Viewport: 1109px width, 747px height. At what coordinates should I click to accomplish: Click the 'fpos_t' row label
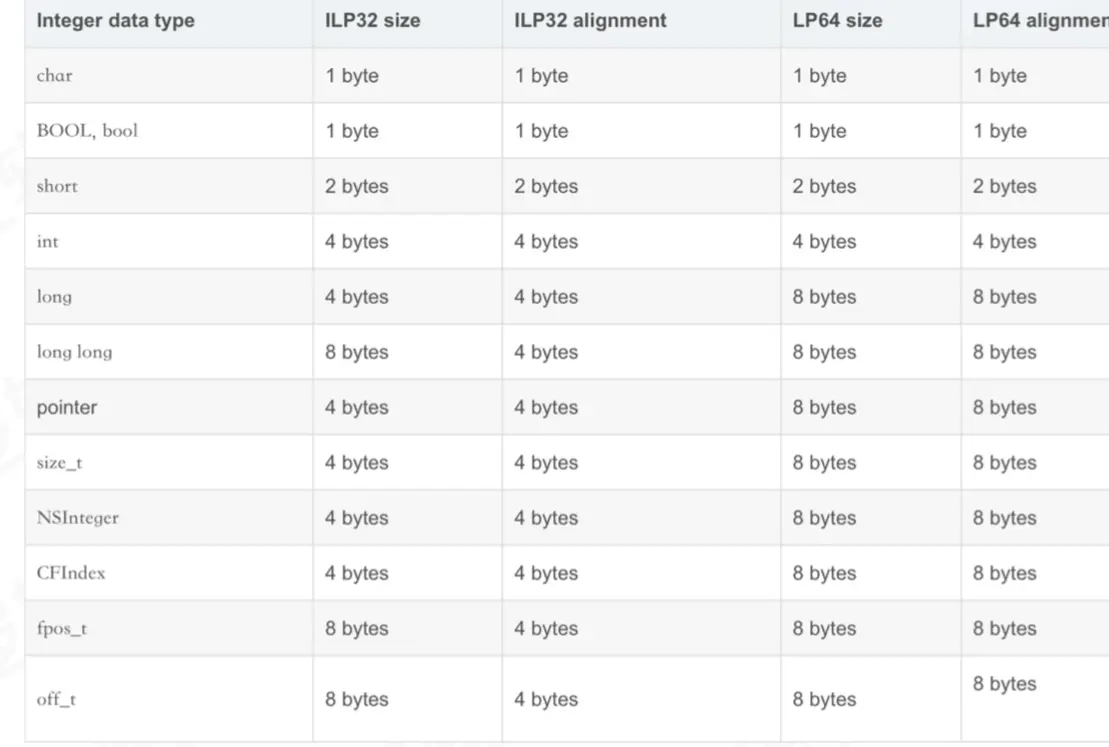click(x=62, y=628)
